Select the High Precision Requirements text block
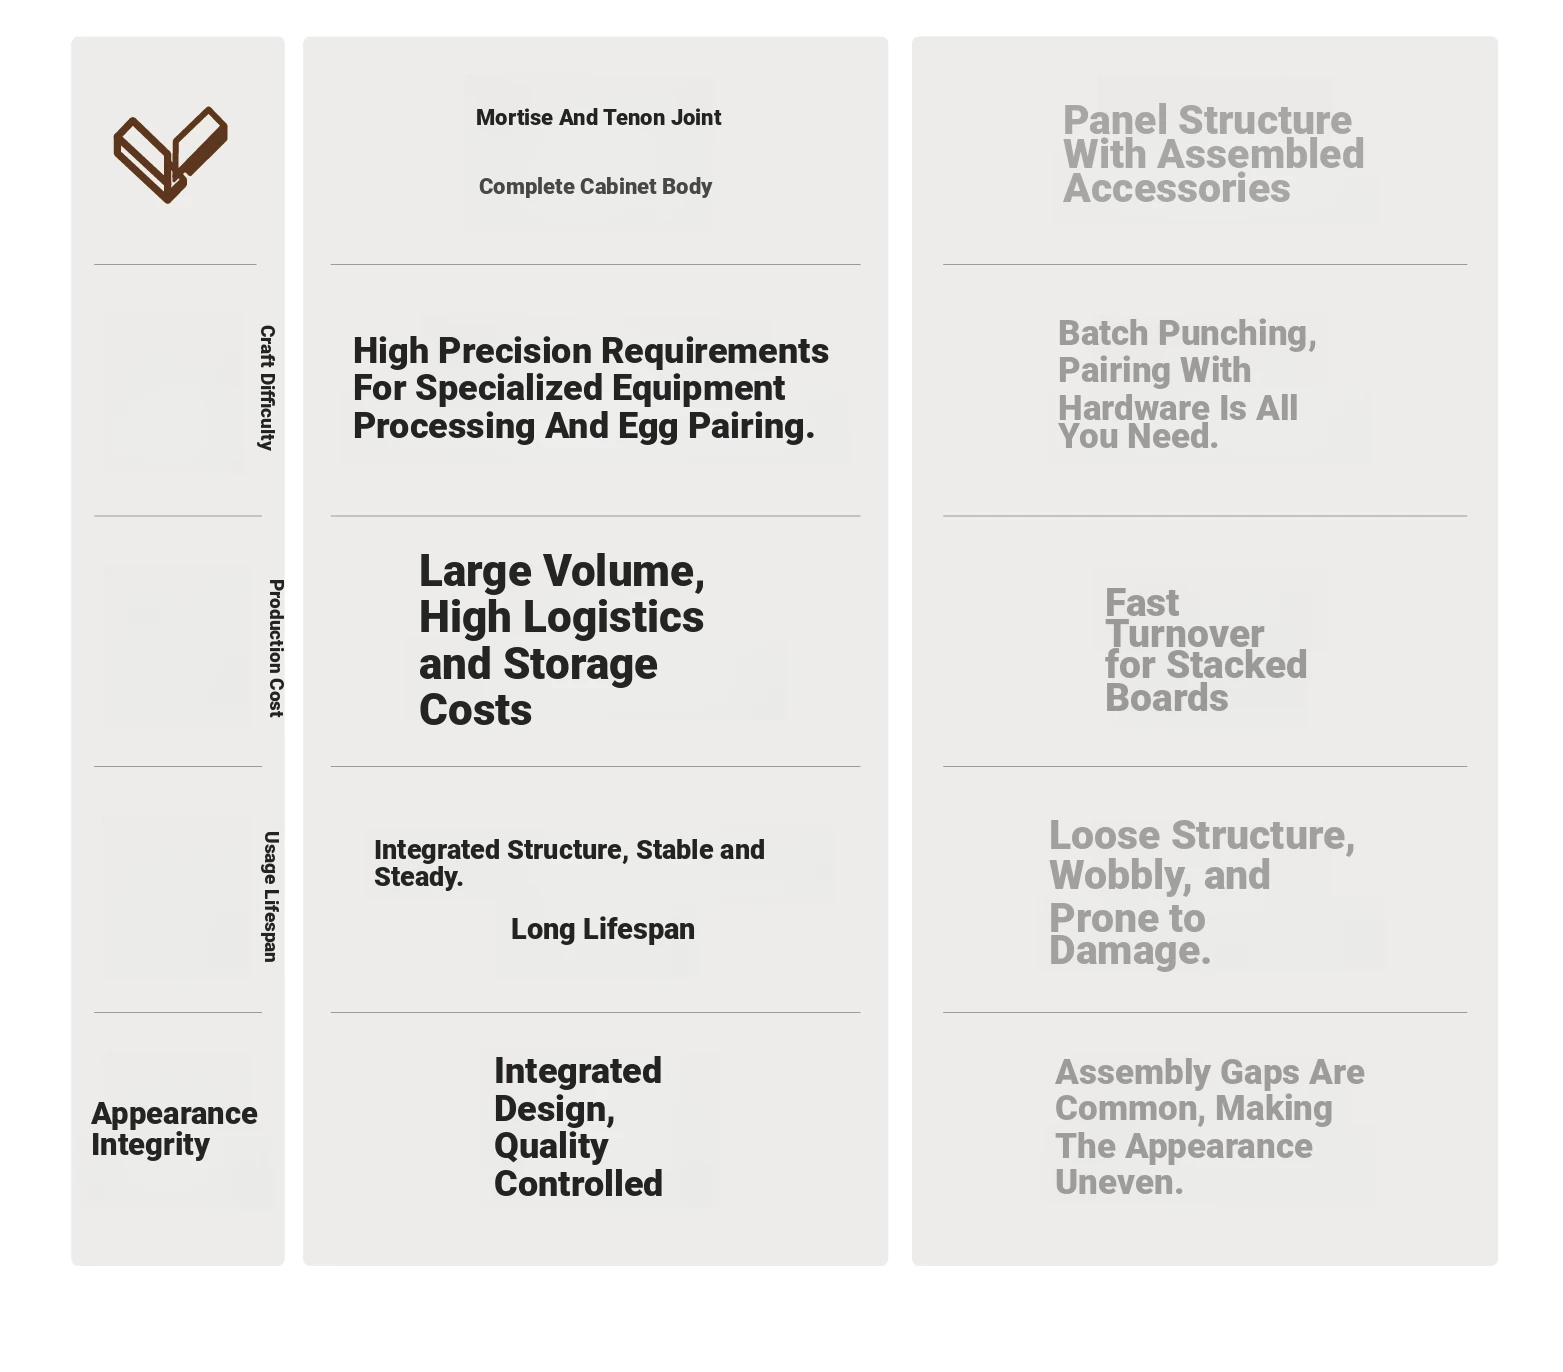Viewport: 1563px width, 1372px height. (x=591, y=388)
